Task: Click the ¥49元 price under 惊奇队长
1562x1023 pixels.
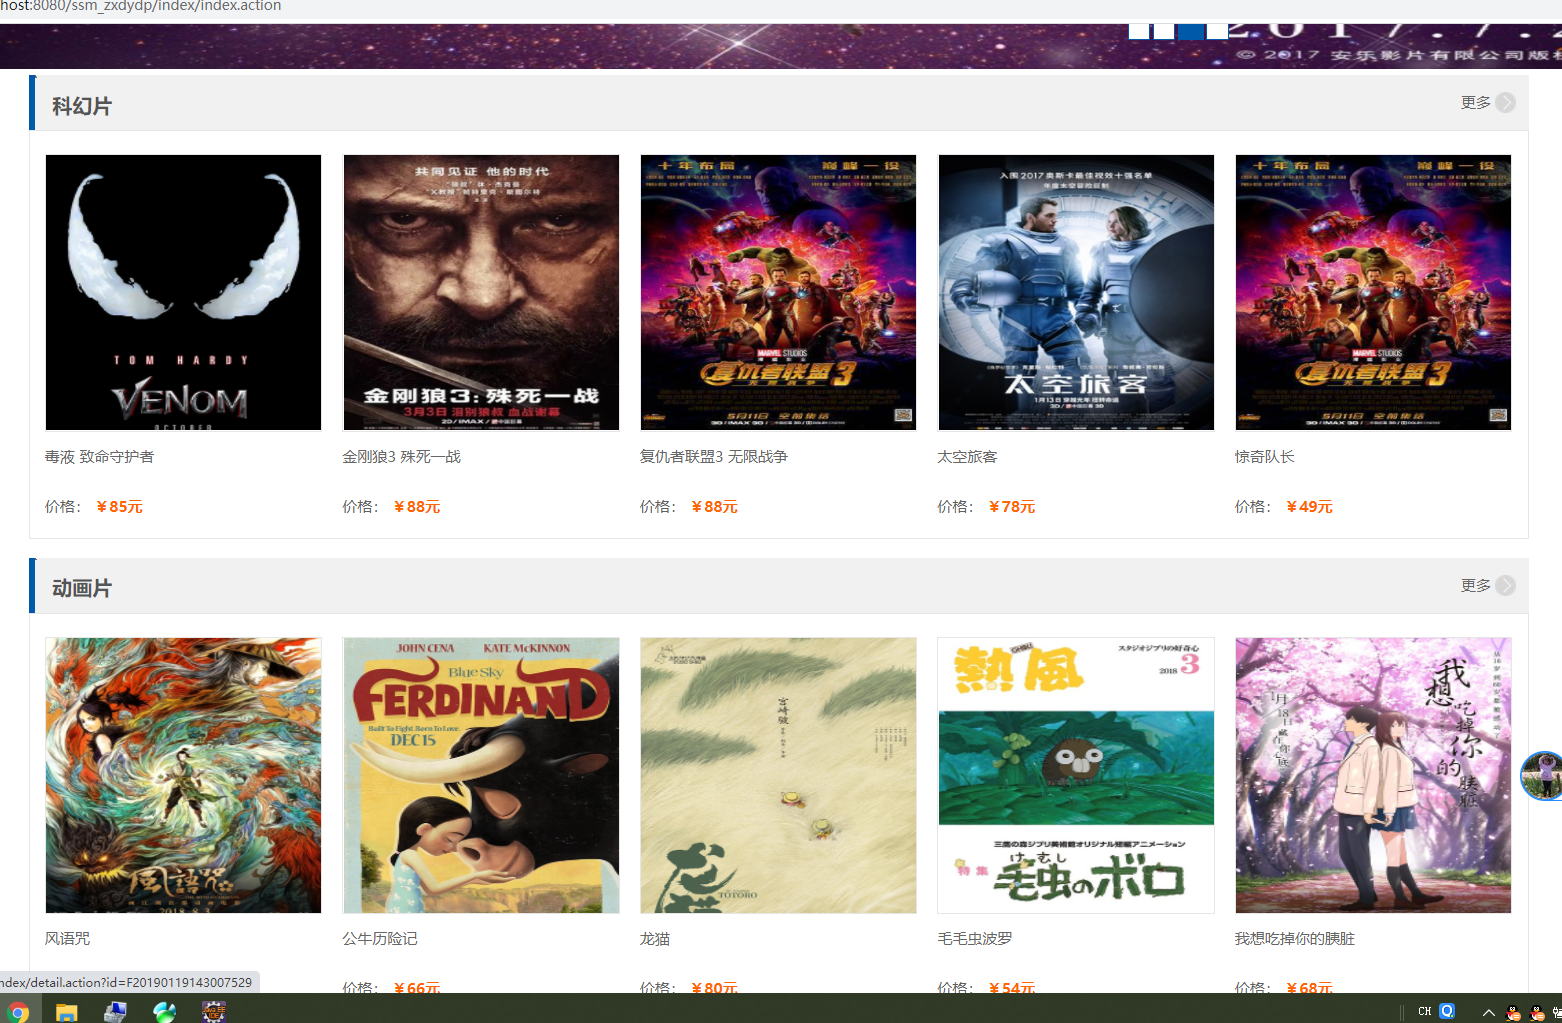Action: [x=1309, y=507]
